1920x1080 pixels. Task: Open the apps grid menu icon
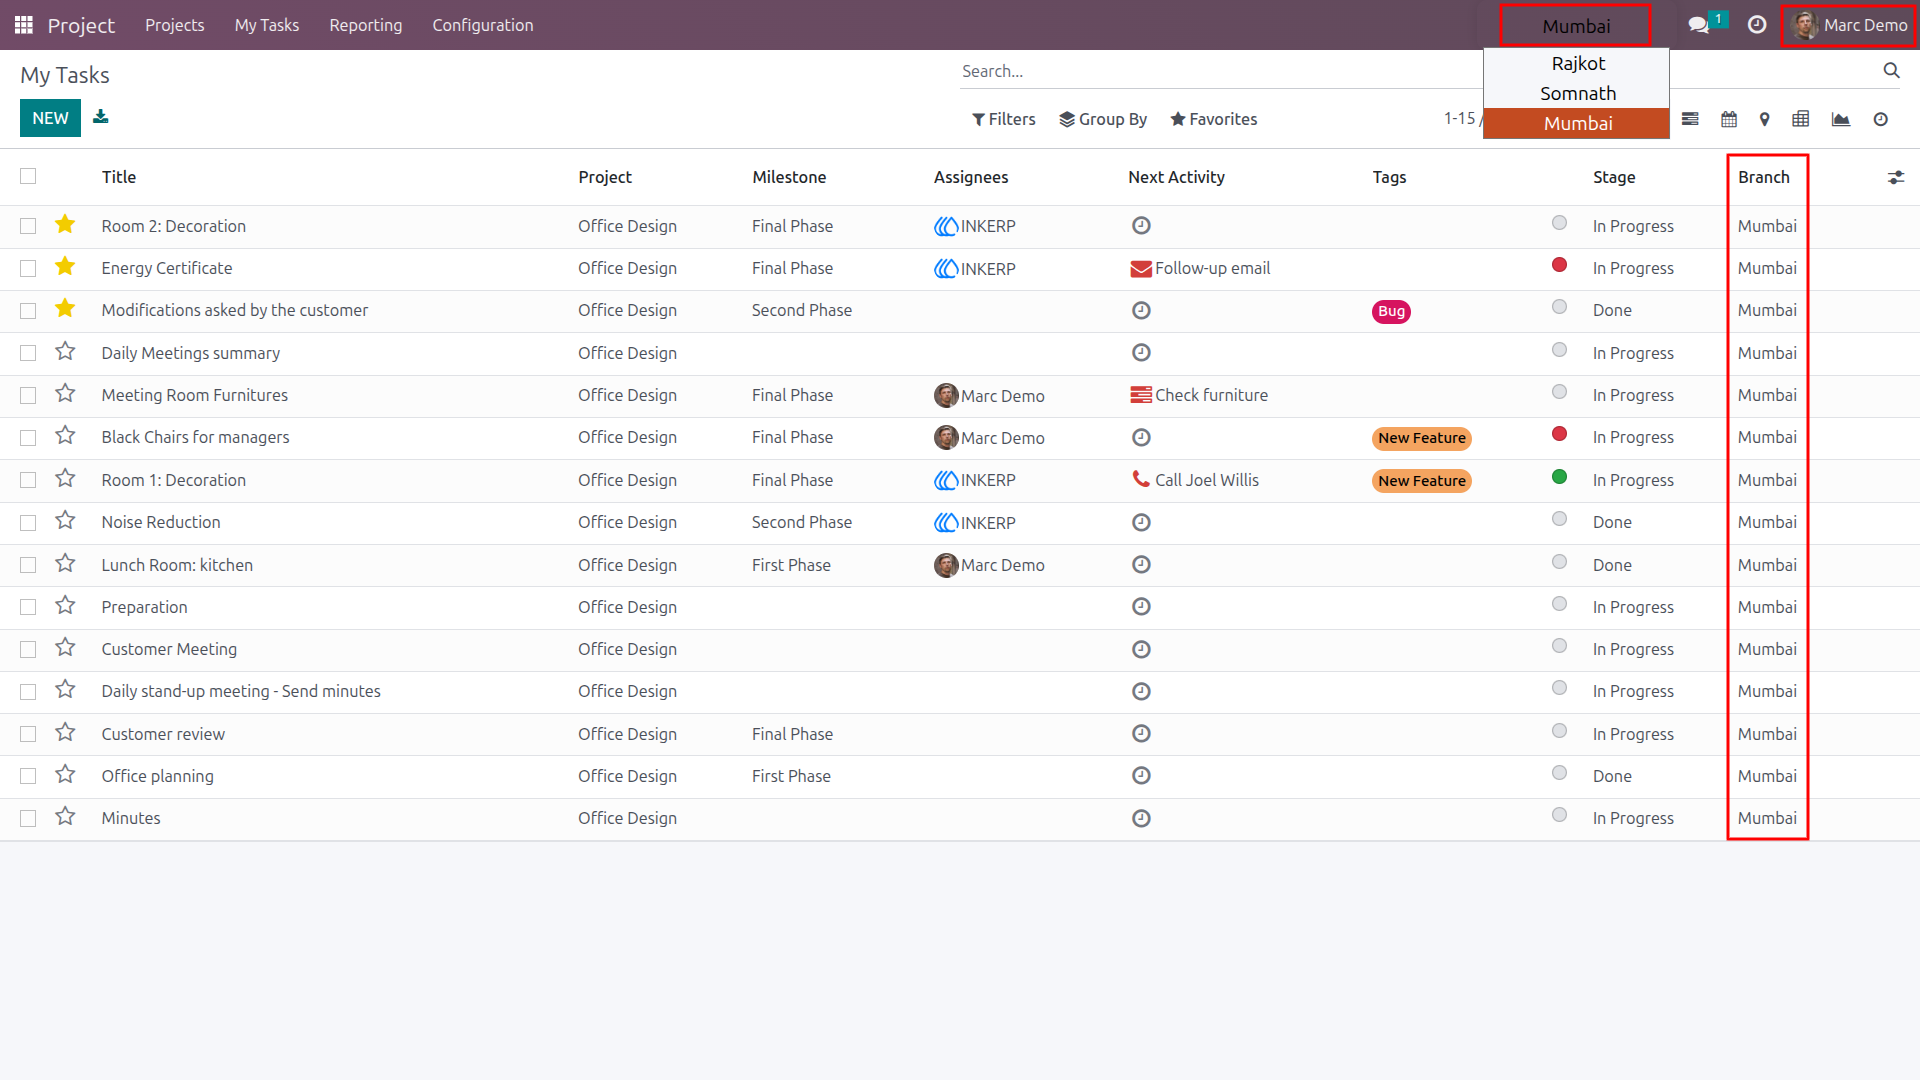tap(24, 25)
